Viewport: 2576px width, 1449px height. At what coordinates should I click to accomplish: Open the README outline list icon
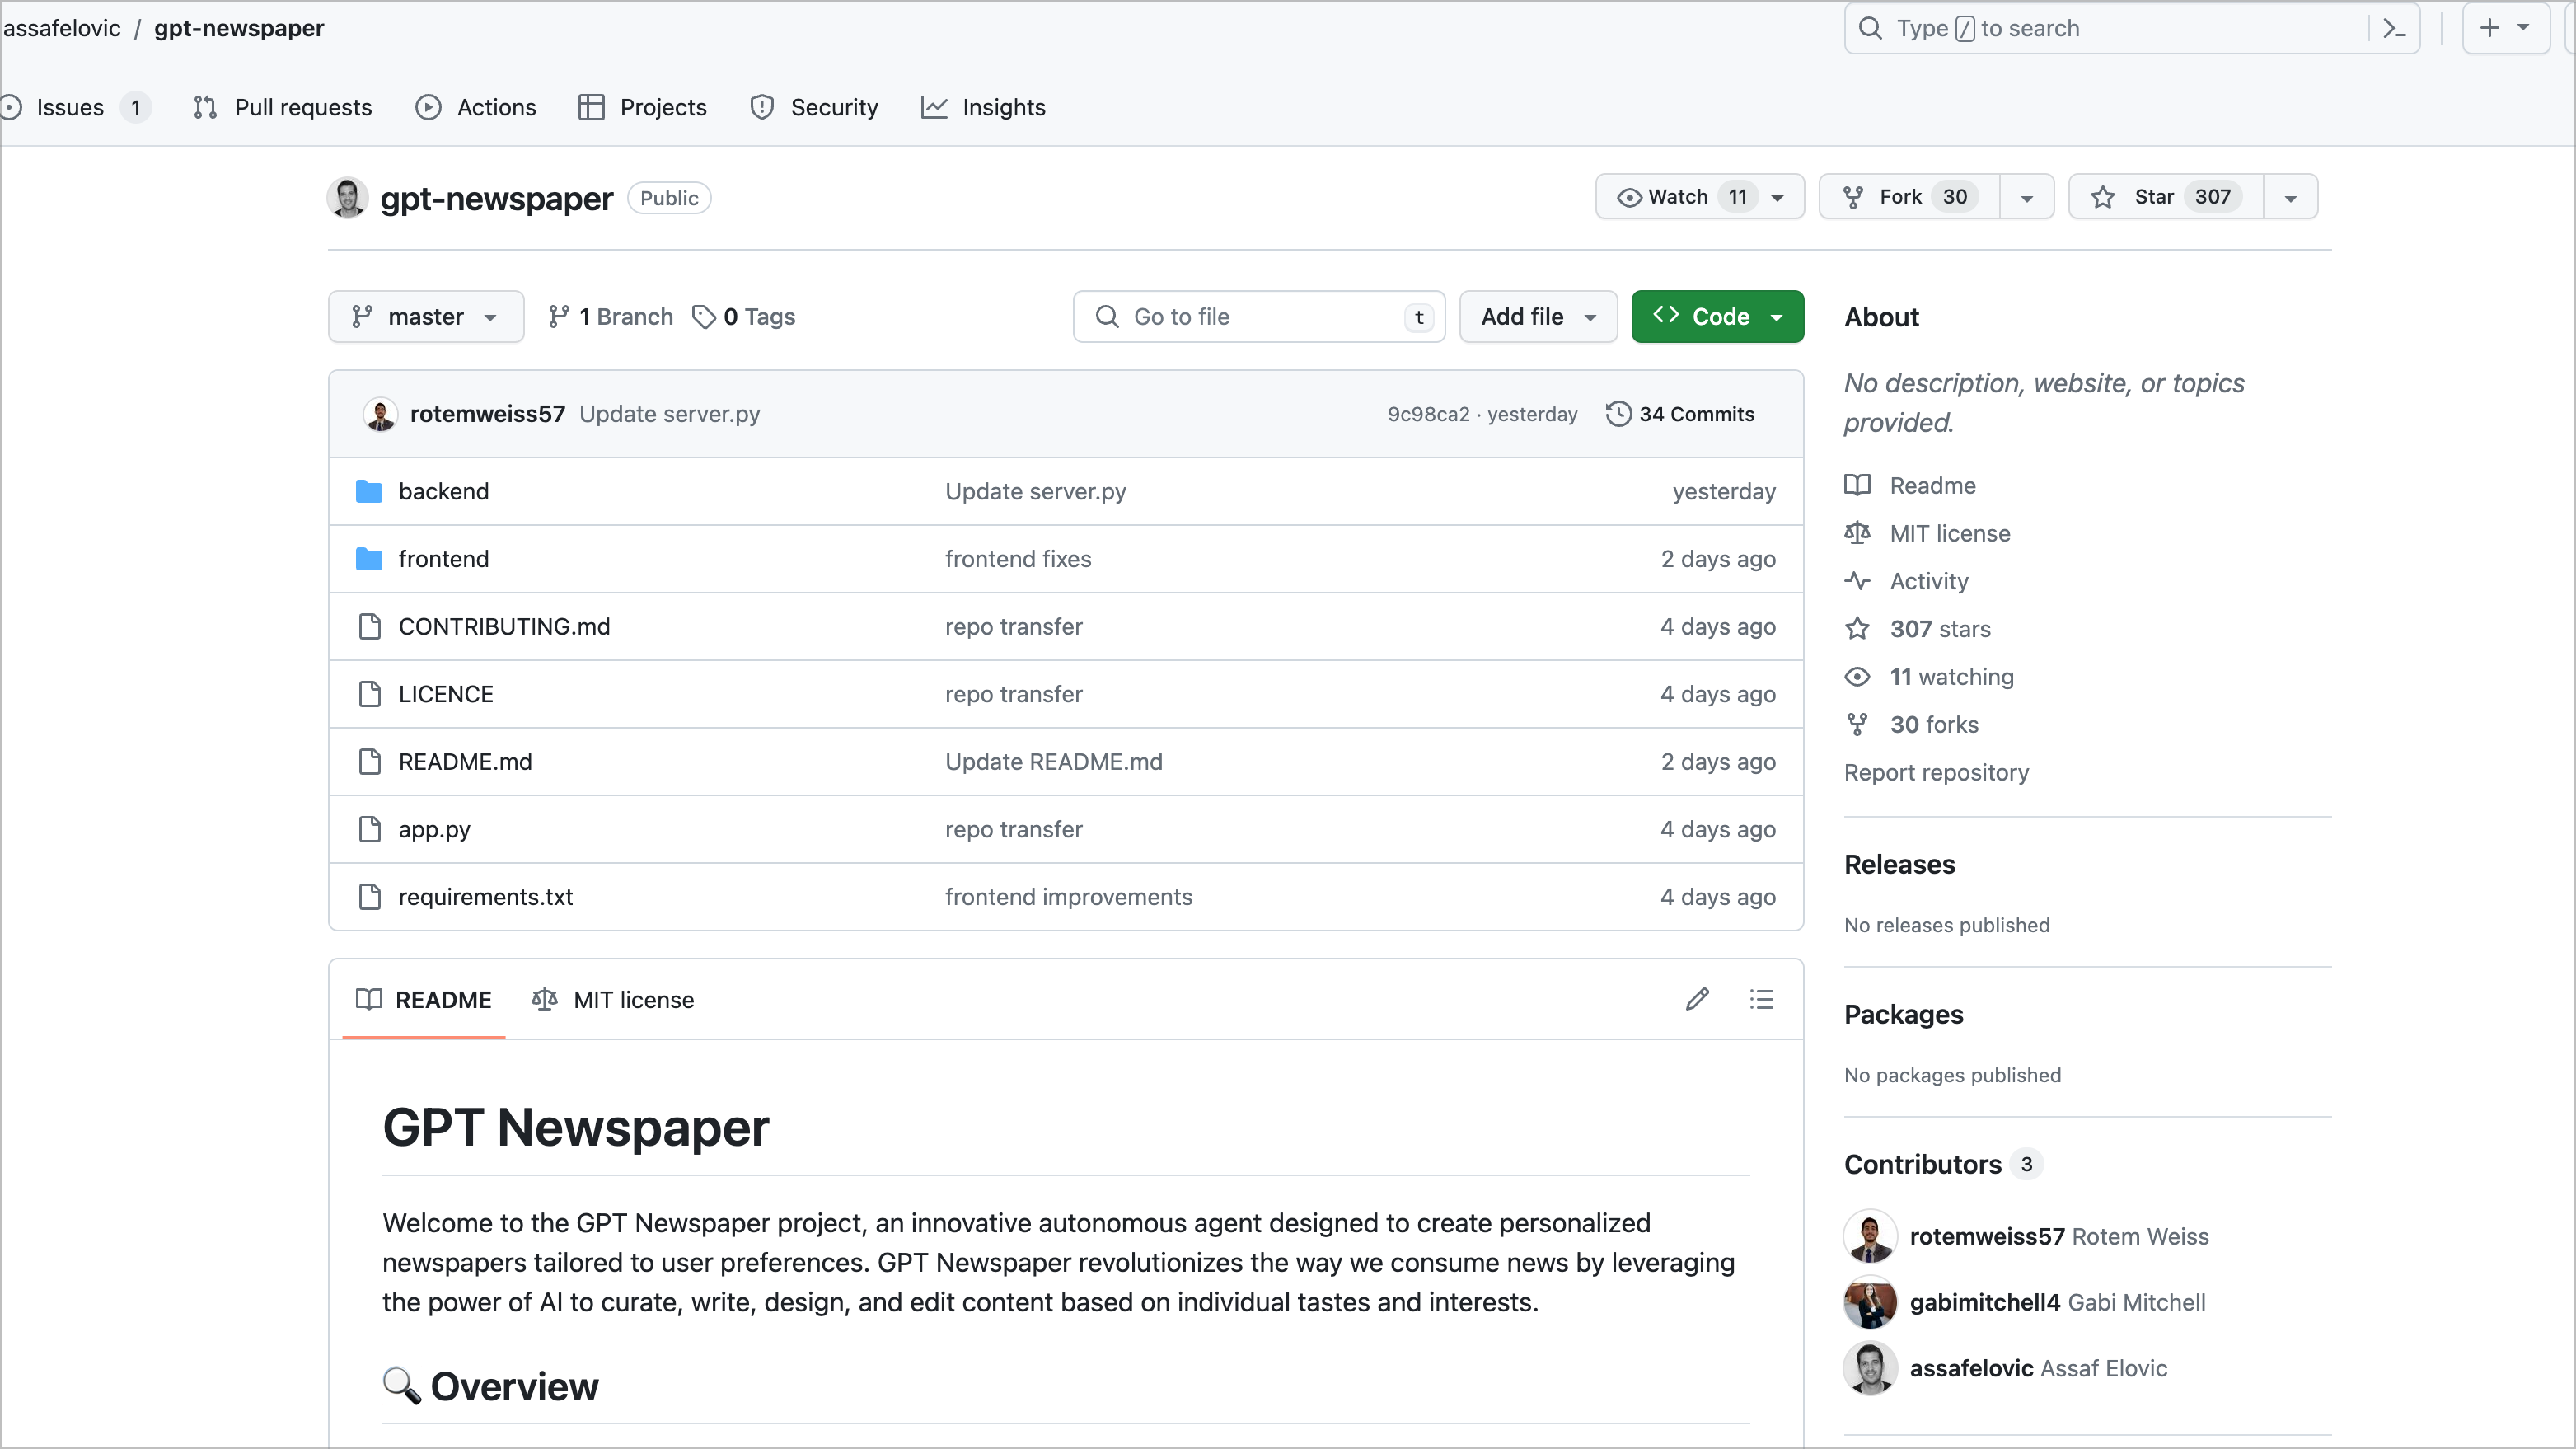pyautogui.click(x=1761, y=999)
